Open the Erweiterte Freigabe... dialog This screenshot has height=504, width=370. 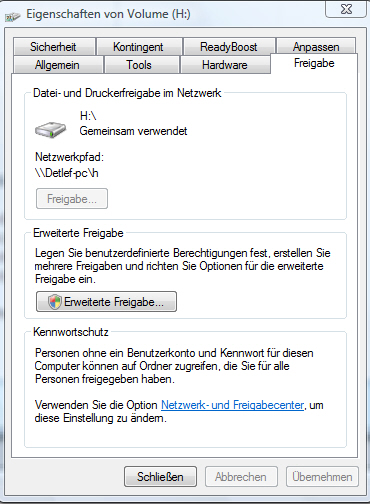coord(106,302)
